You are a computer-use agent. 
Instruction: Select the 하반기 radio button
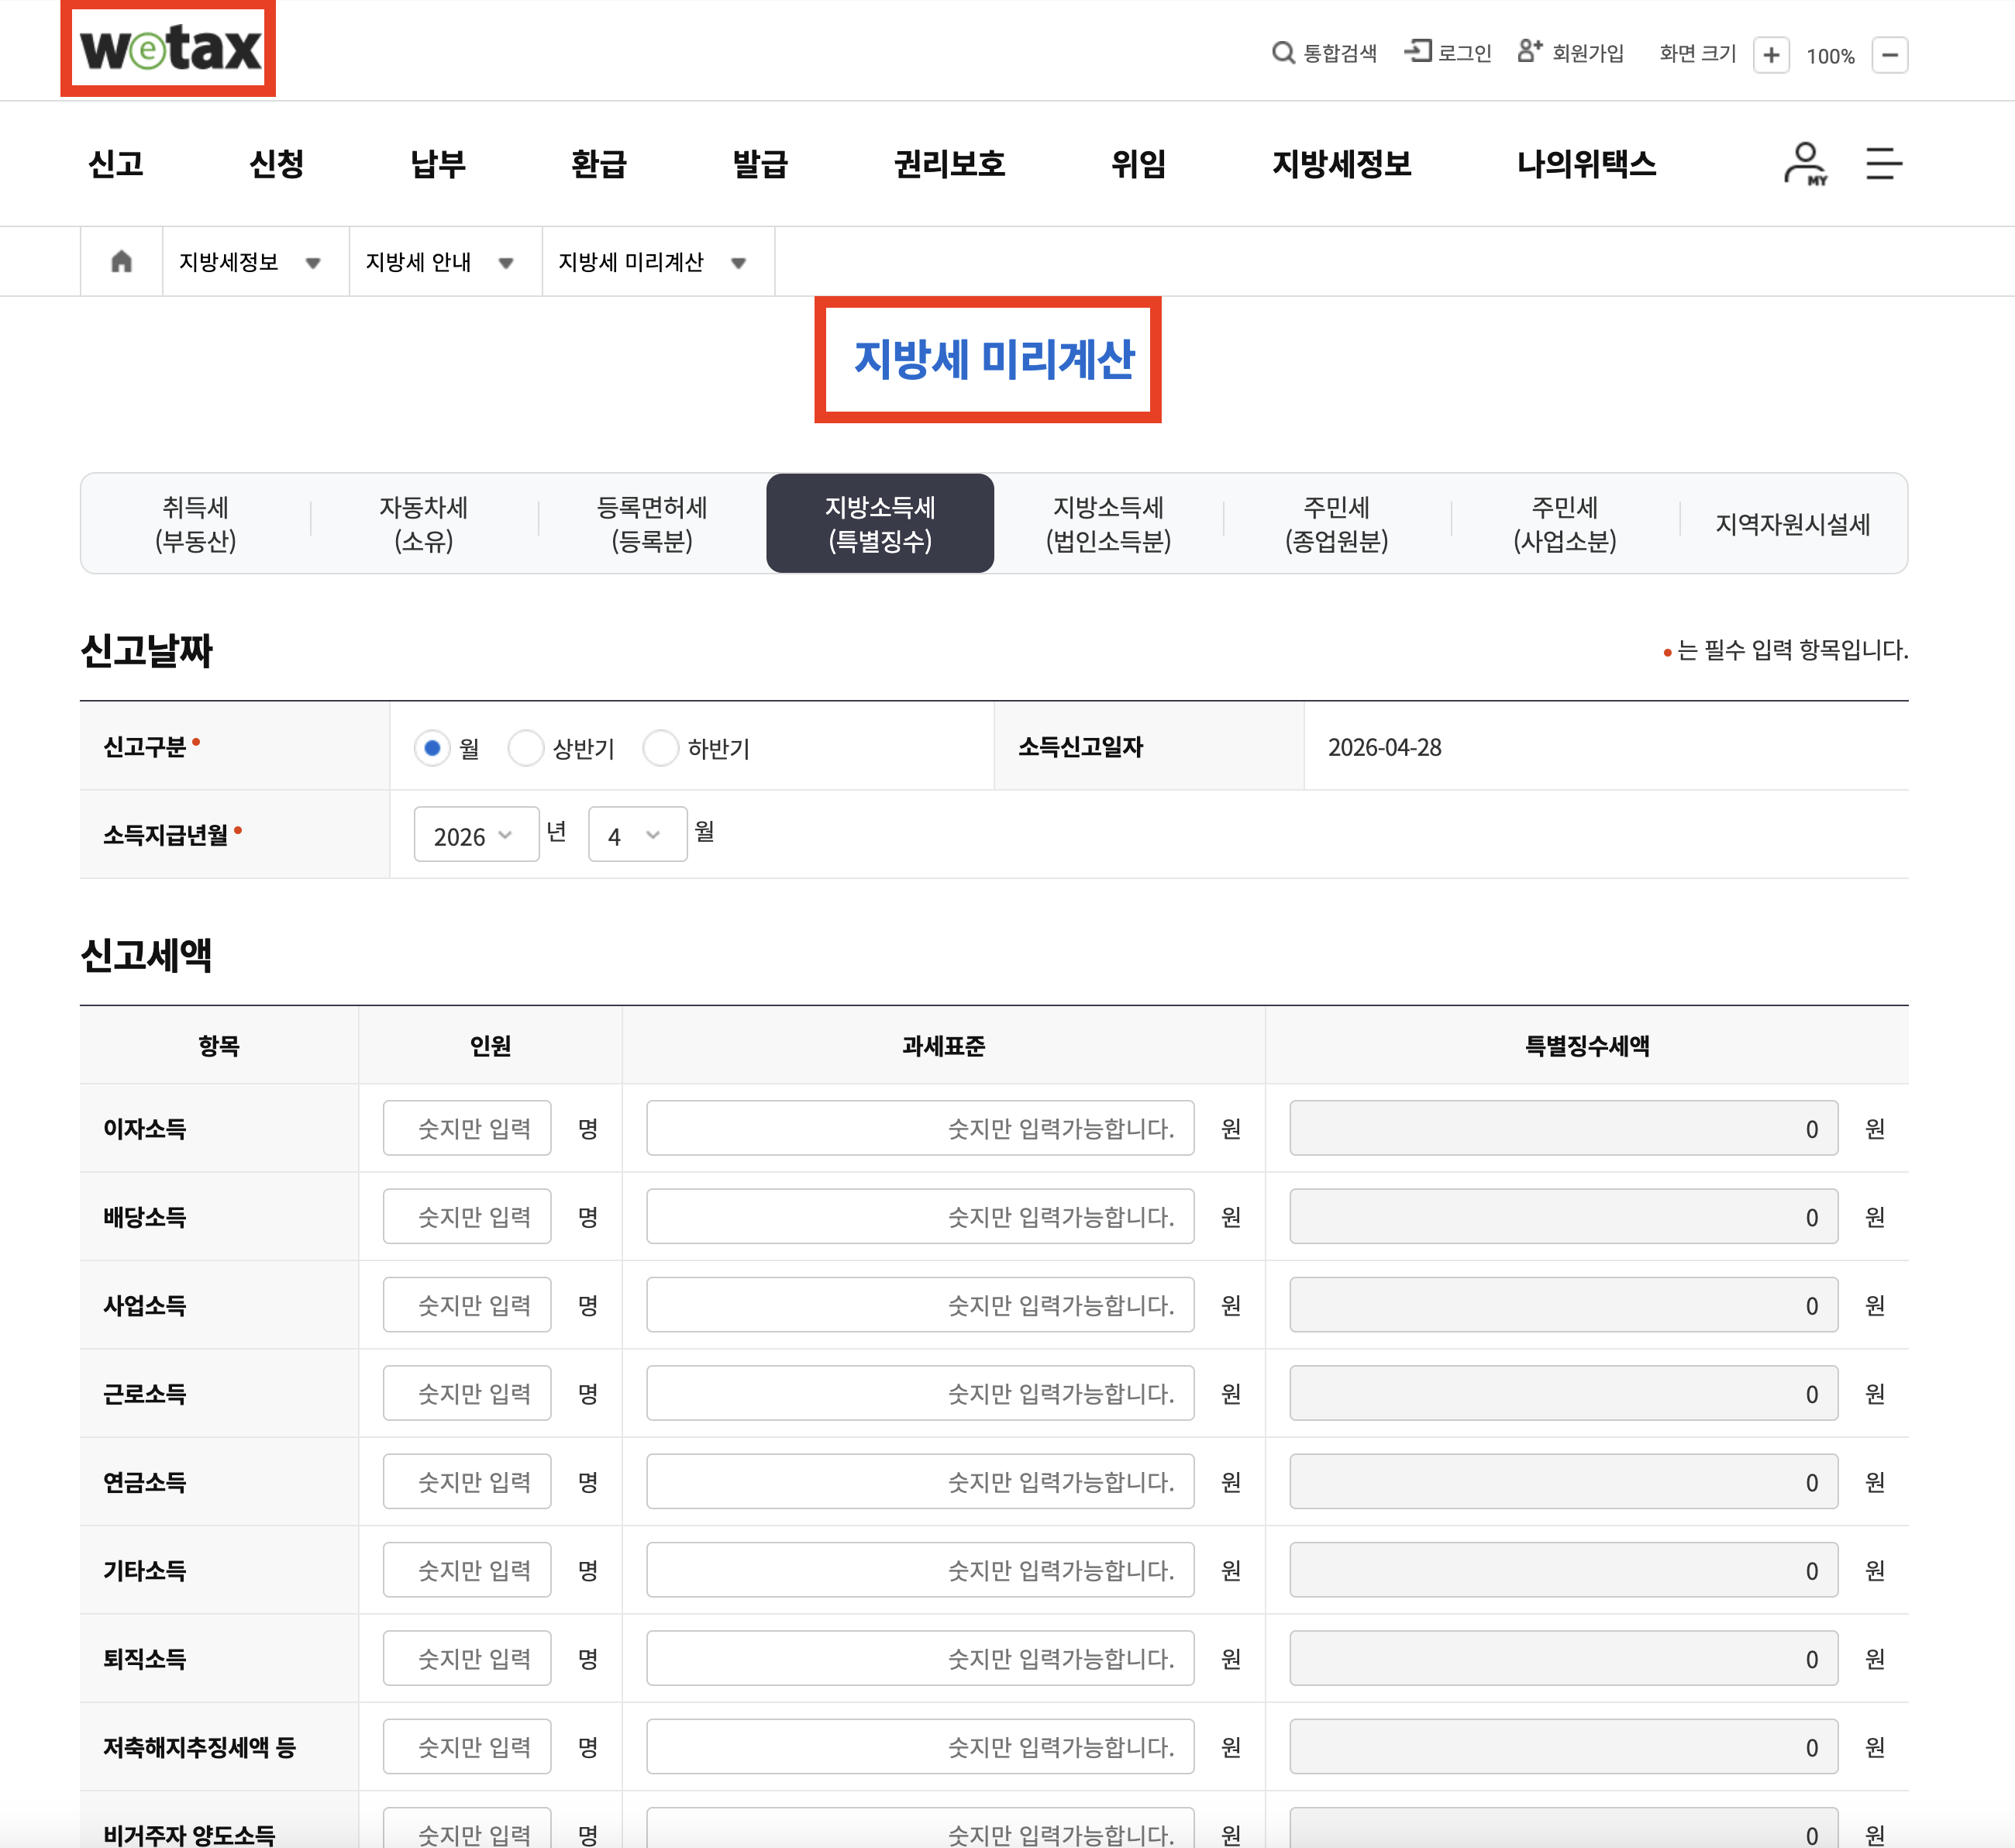pyautogui.click(x=660, y=748)
